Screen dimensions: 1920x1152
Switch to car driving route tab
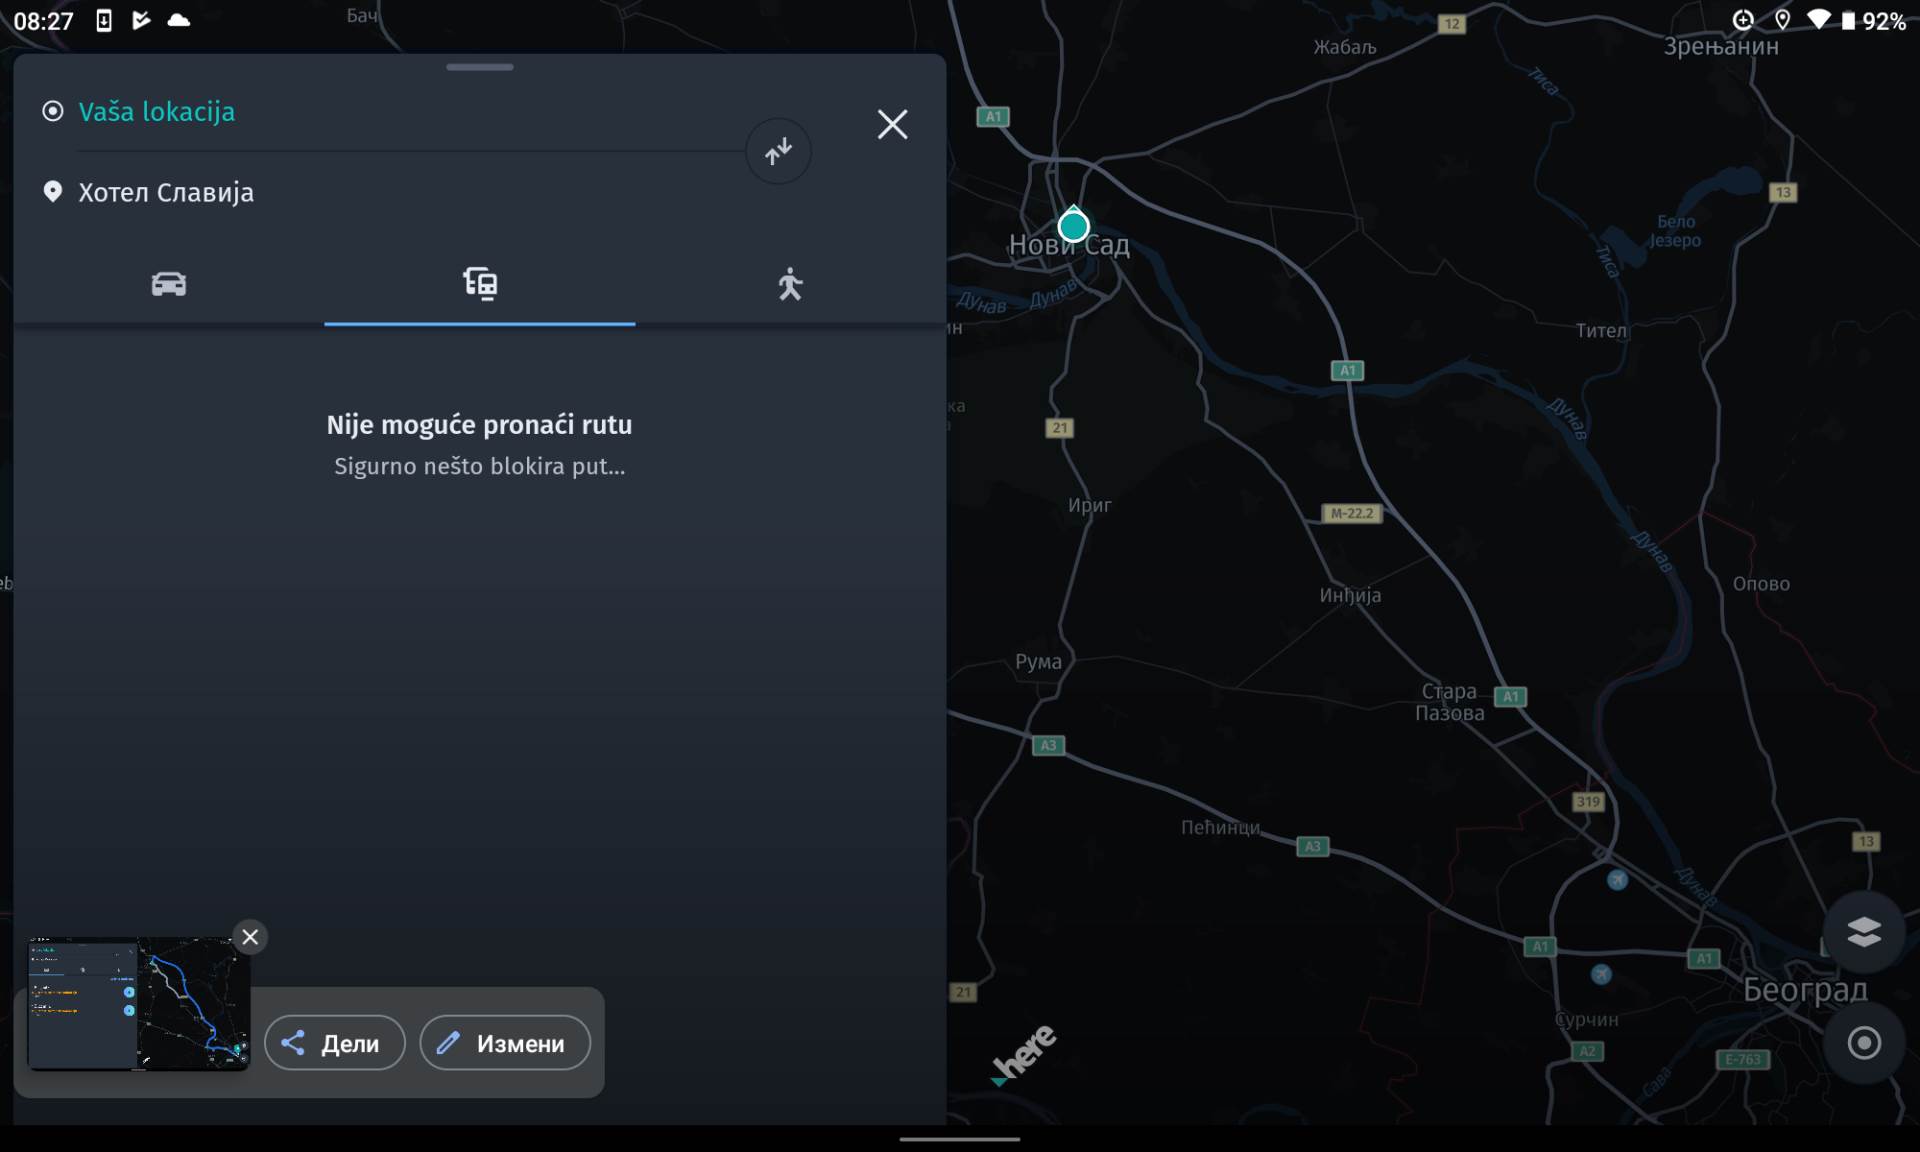pyautogui.click(x=168, y=284)
